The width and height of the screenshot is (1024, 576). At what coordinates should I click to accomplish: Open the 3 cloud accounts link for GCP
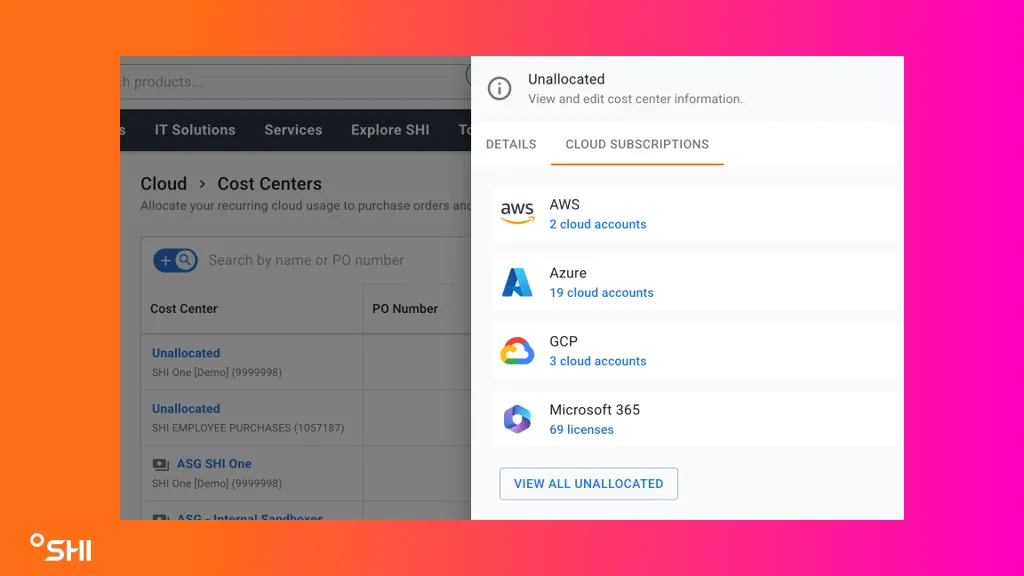[598, 361]
